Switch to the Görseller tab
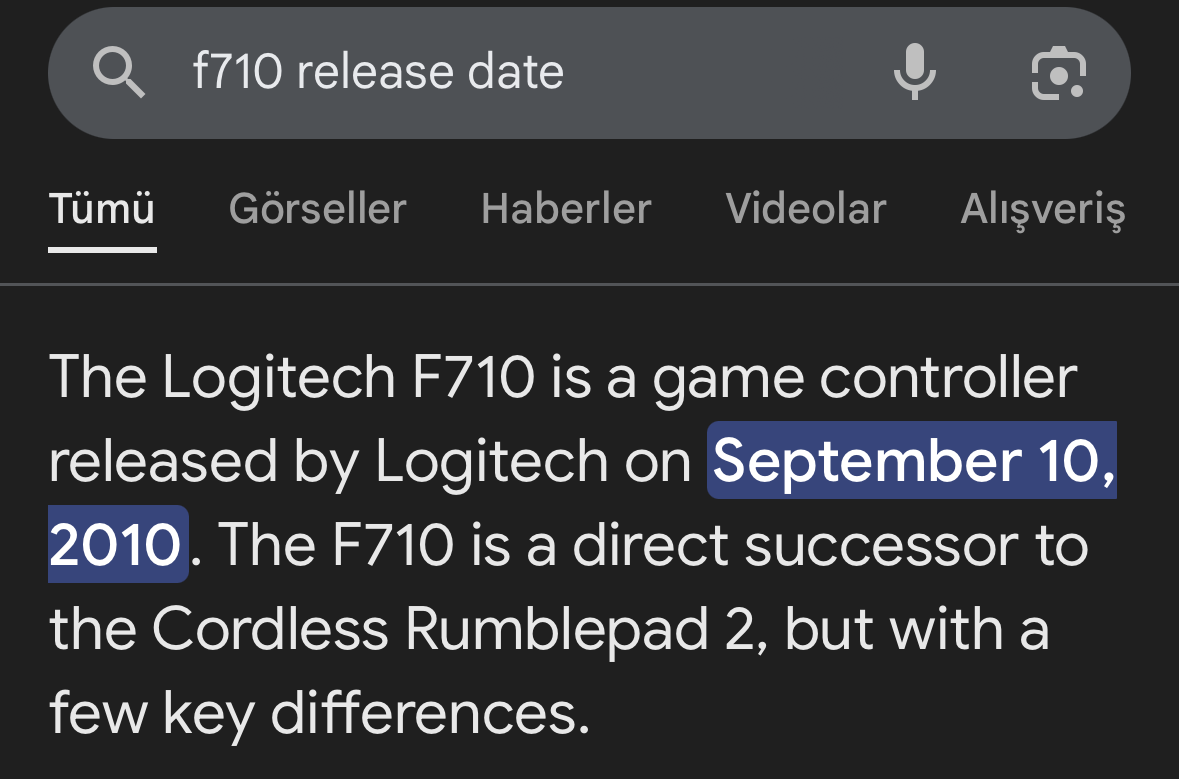 click(317, 209)
